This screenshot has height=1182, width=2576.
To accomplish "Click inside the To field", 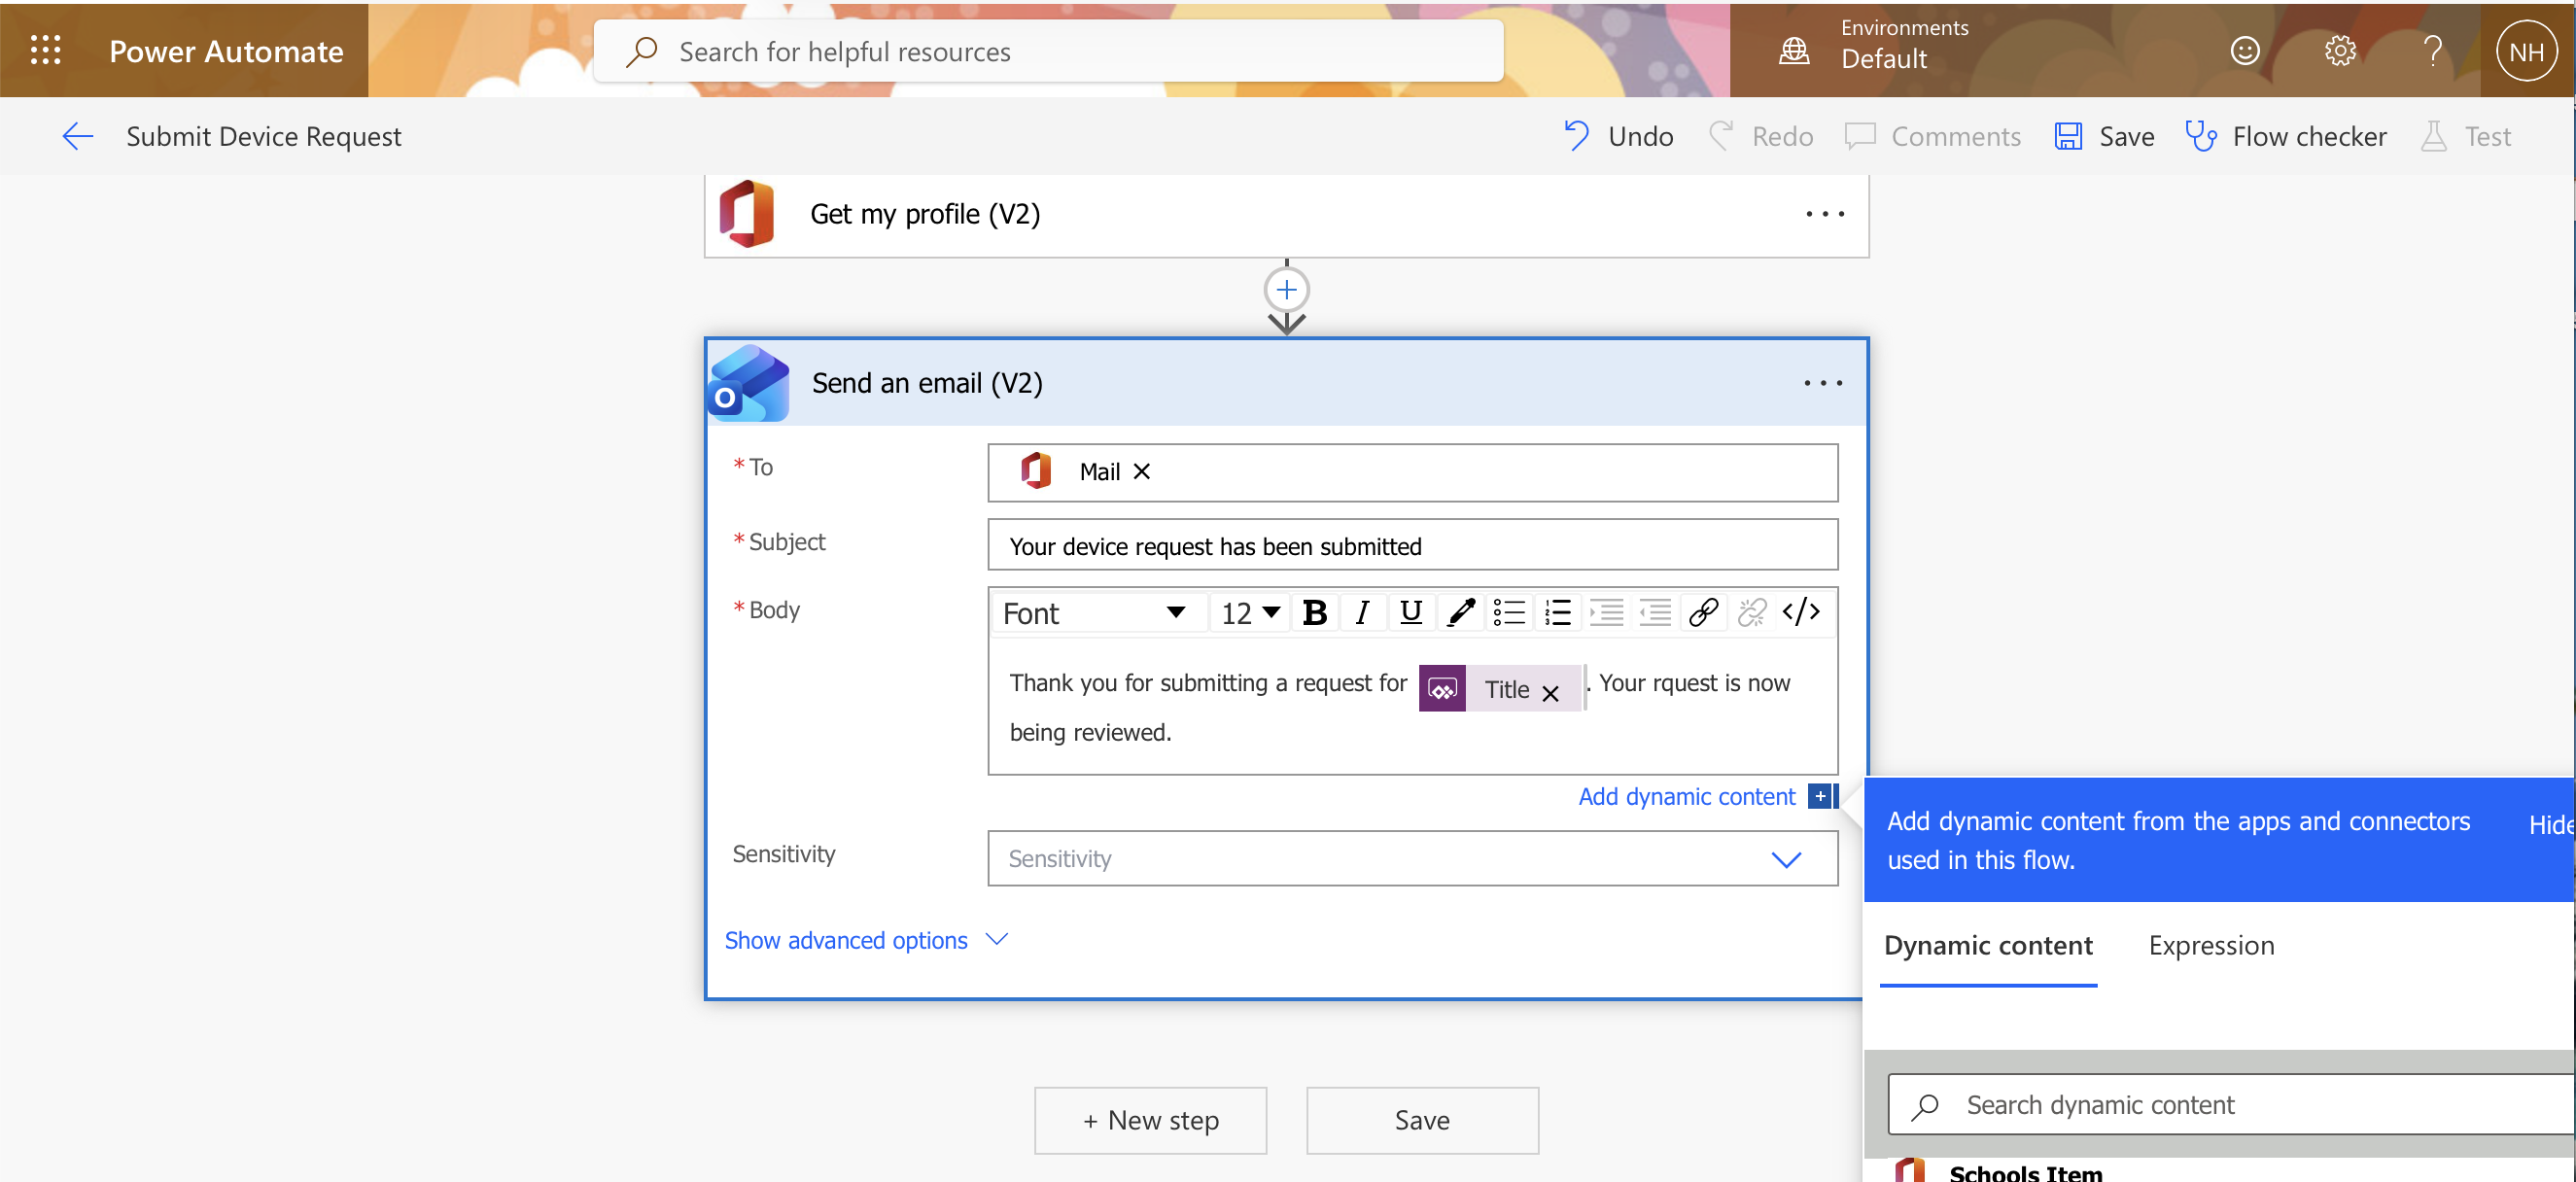I will coord(1412,472).
